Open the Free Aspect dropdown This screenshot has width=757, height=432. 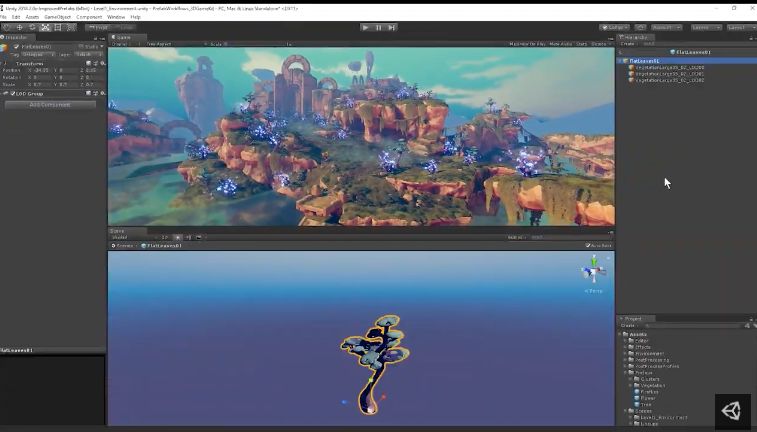175,44
